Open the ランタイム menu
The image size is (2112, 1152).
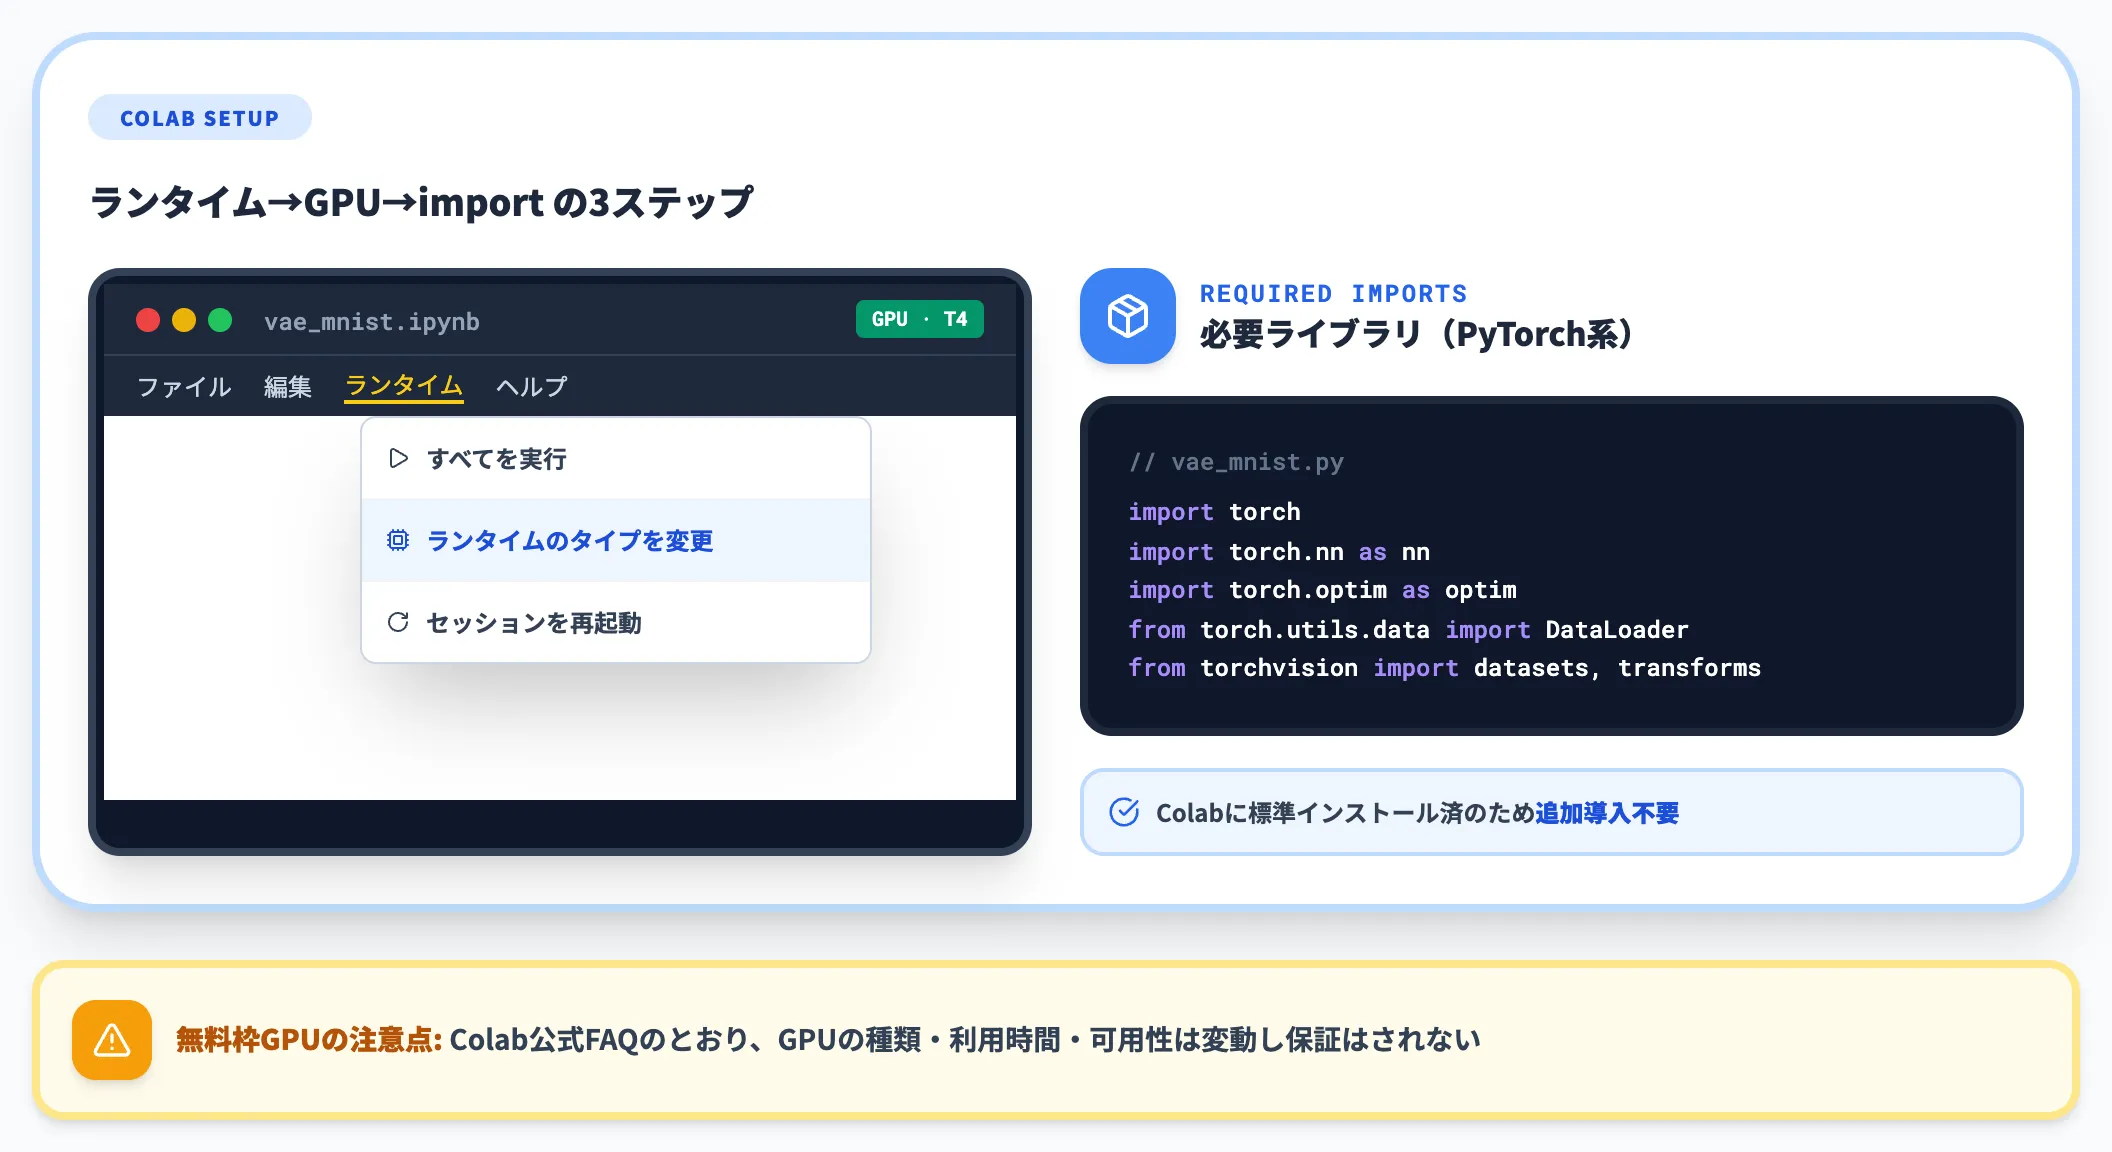404,387
